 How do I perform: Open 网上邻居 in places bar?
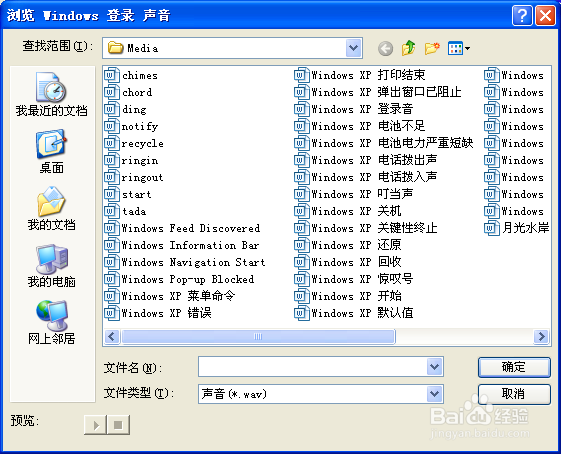point(52,323)
